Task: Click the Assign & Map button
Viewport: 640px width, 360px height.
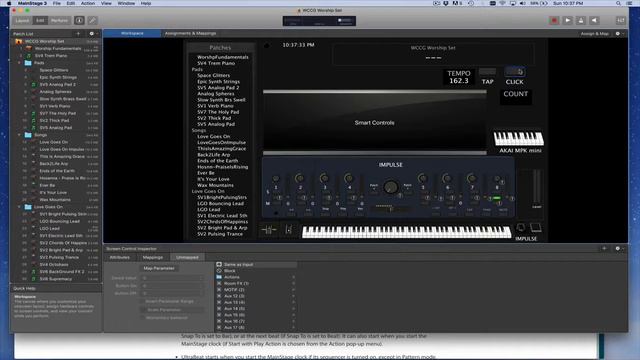Action: coord(594,33)
